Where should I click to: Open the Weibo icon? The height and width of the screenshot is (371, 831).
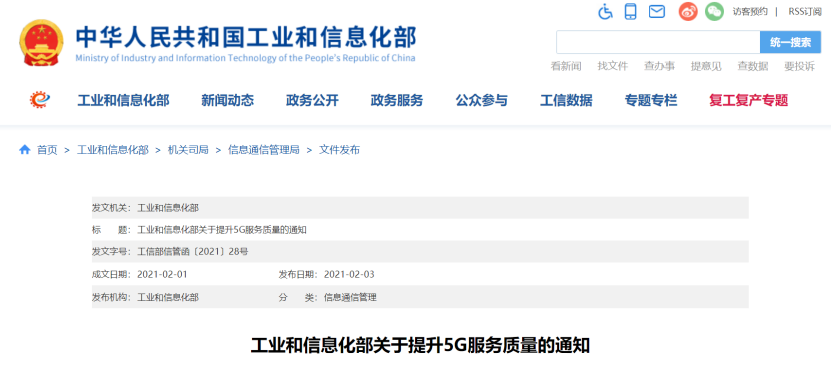tap(688, 12)
